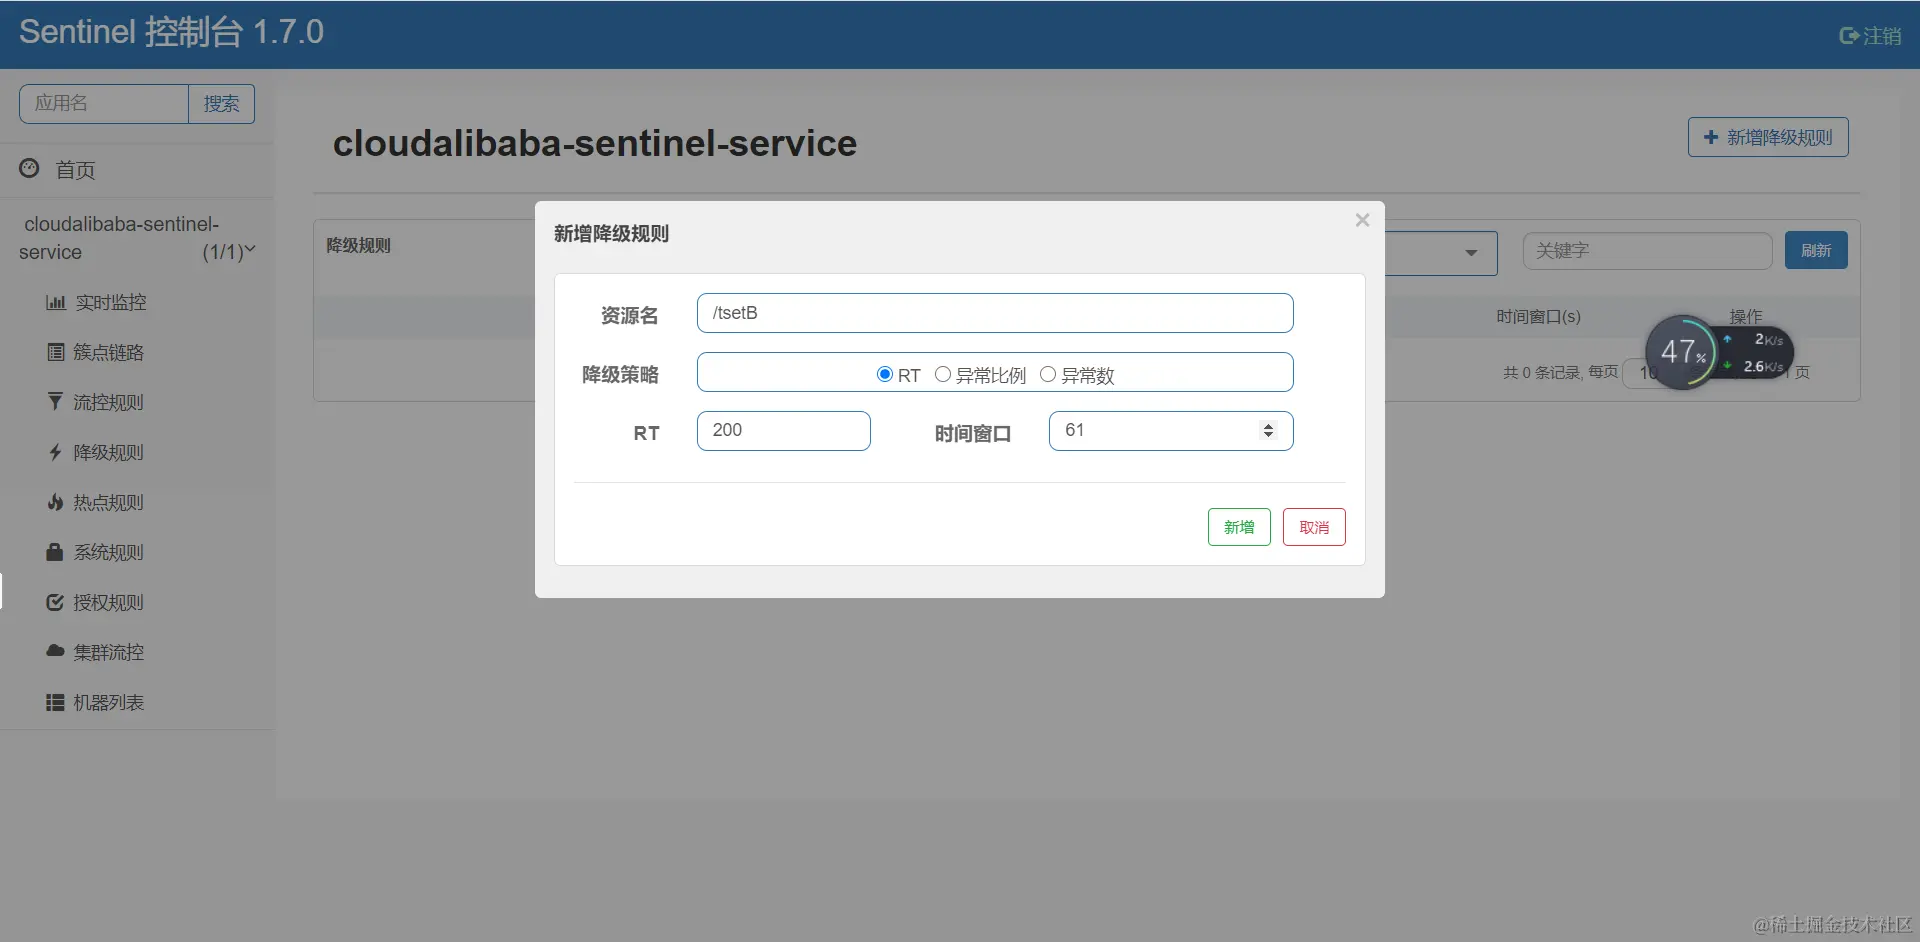1920x942 pixels.
Task: Click the 降级规则 panel title
Action: 358,246
